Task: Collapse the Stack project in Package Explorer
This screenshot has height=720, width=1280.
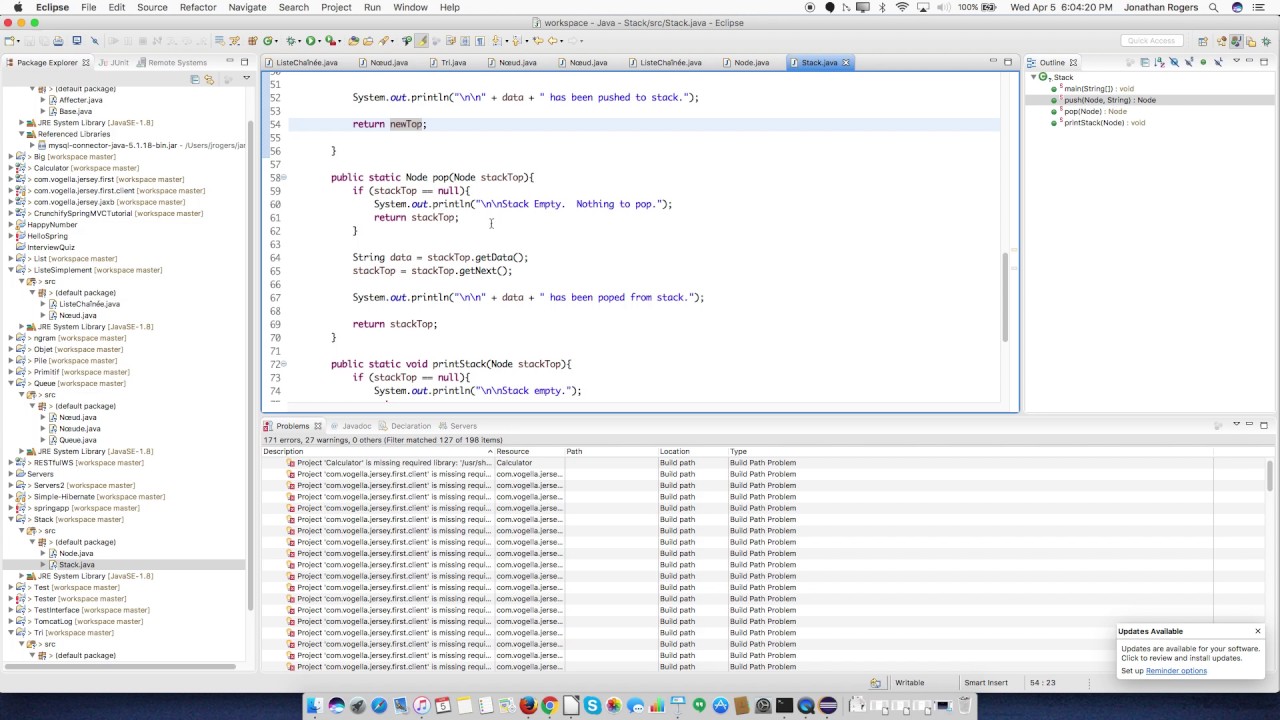Action: [x=11, y=520]
